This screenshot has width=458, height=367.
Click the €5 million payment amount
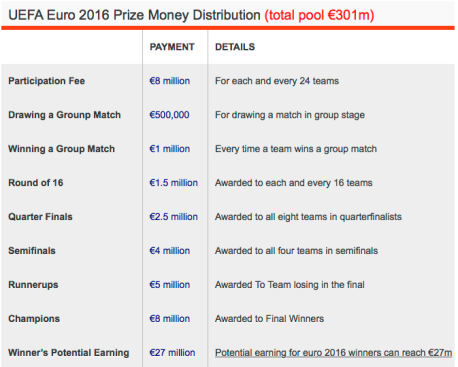tap(170, 285)
